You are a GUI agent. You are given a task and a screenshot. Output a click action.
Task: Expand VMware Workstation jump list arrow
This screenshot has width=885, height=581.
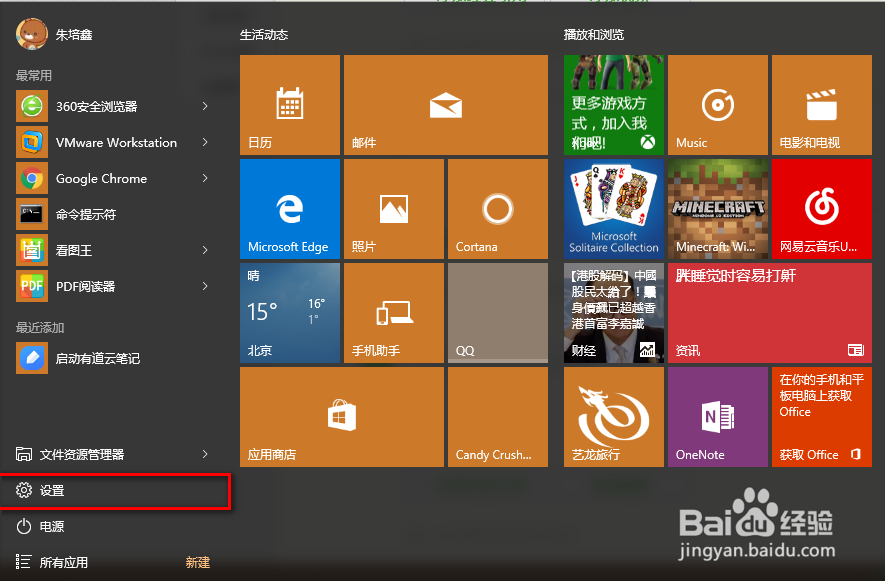[205, 142]
